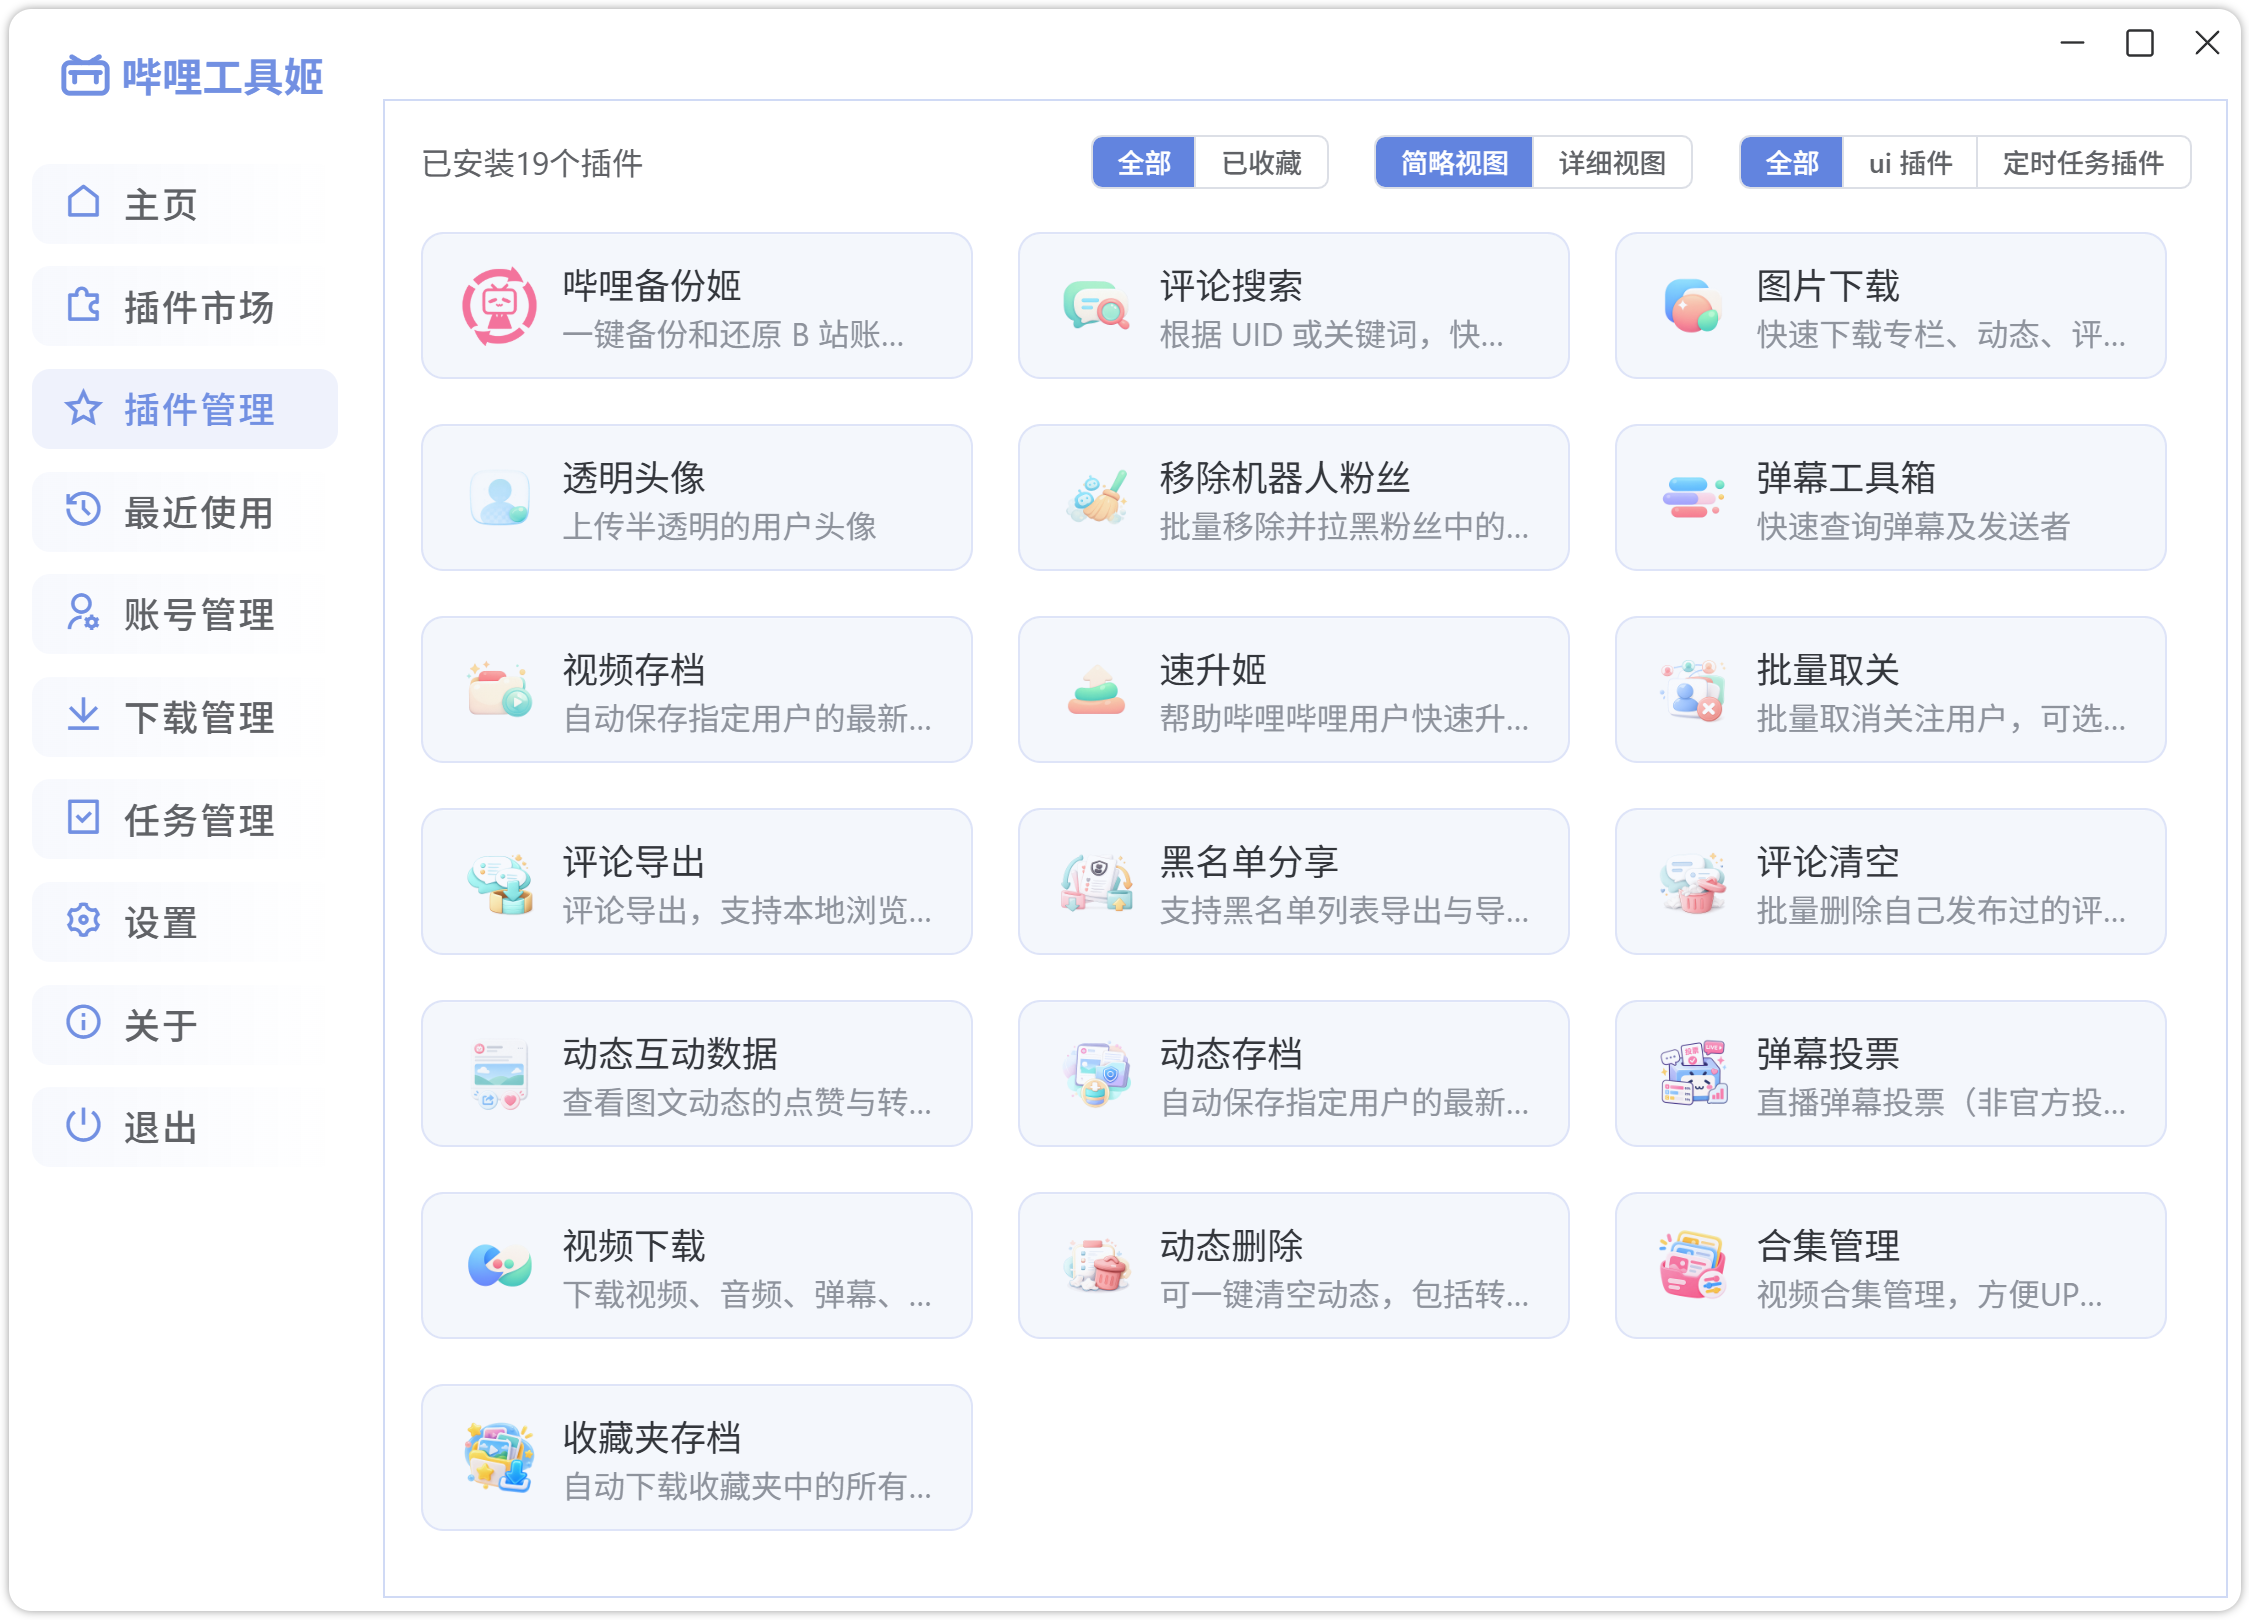Click description '支持黑名单列表导出与导...'

(1344, 910)
